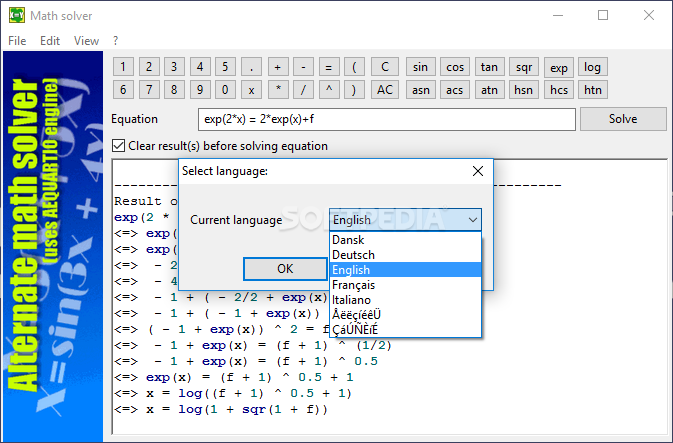This screenshot has width=673, height=443.
Task: Click into the Equation input field
Action: point(387,119)
